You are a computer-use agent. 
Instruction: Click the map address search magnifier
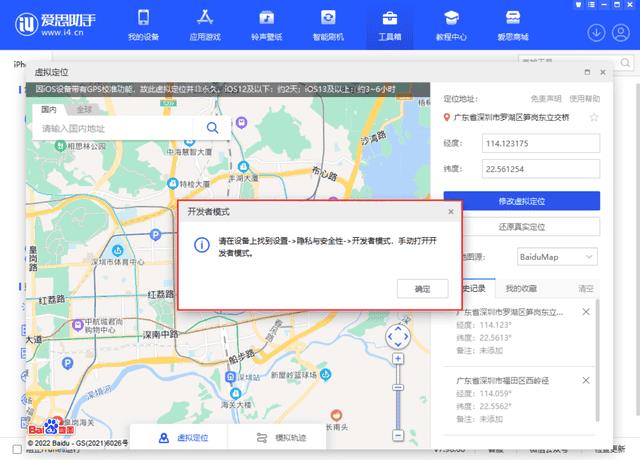(x=212, y=128)
